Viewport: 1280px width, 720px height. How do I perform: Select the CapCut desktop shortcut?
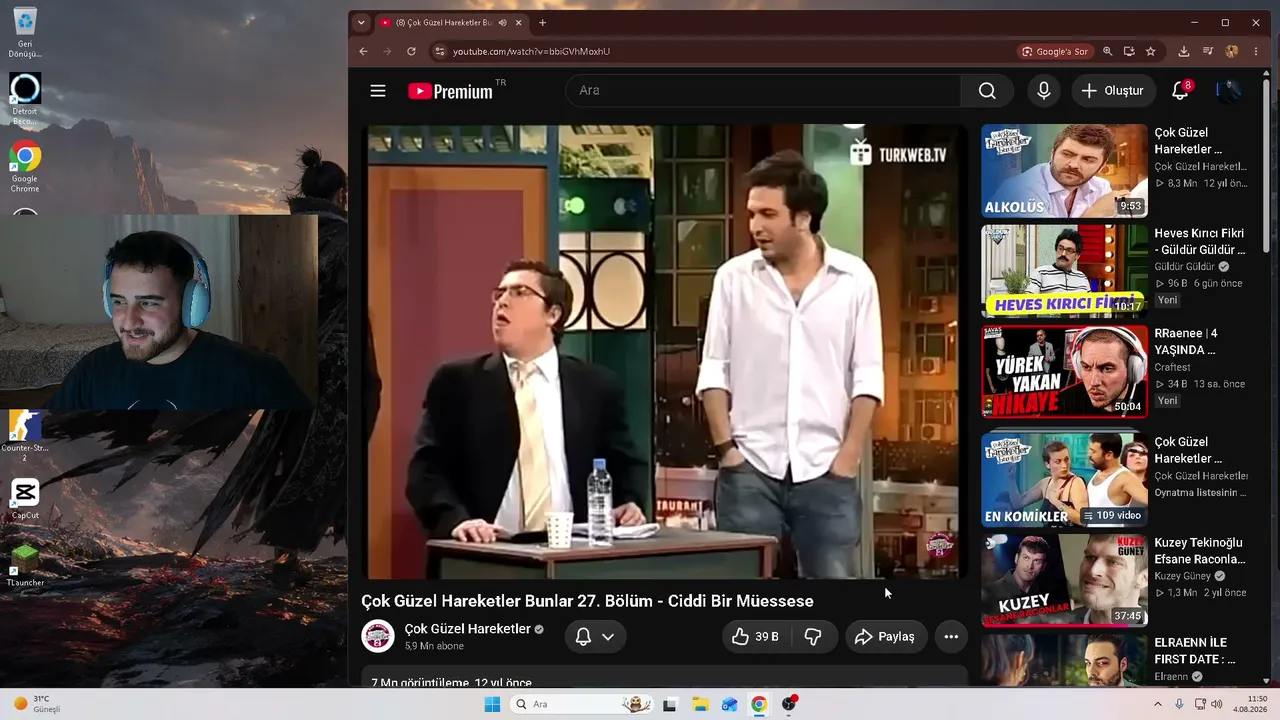(25, 500)
